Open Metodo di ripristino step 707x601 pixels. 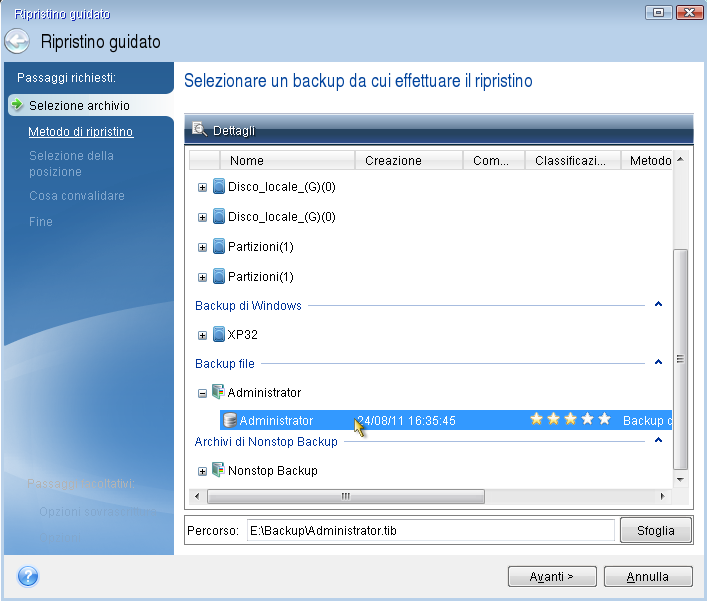coord(81,132)
